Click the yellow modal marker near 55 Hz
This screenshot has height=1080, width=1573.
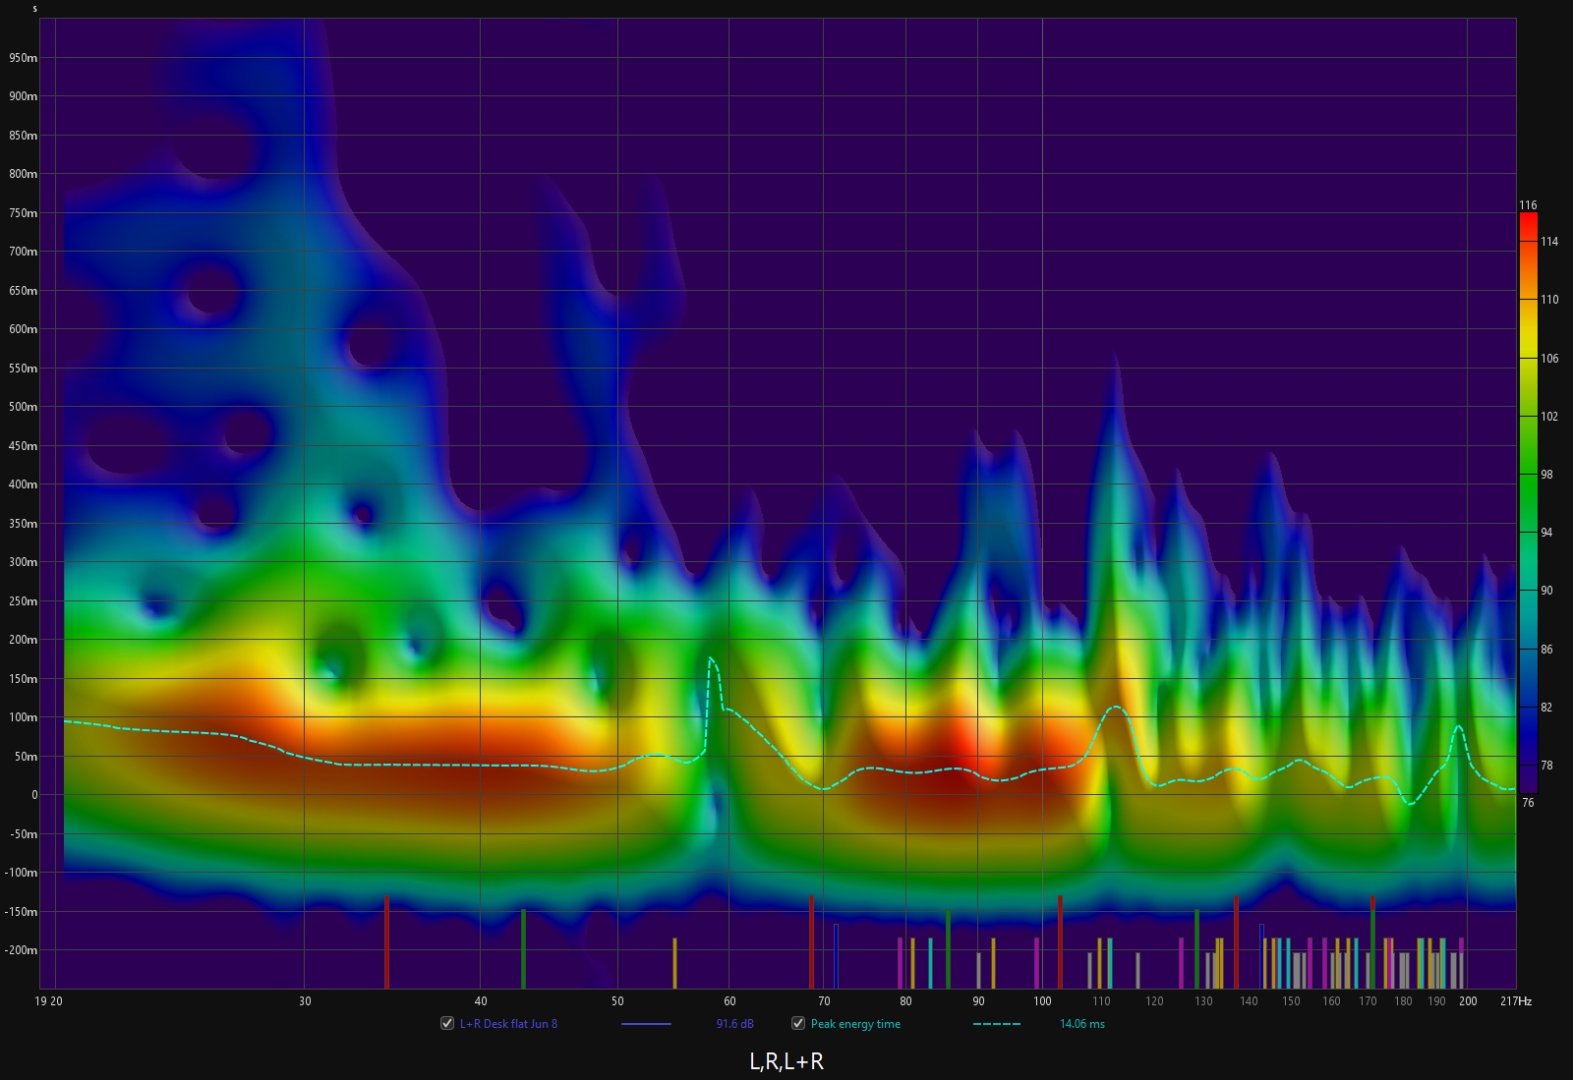(x=675, y=962)
